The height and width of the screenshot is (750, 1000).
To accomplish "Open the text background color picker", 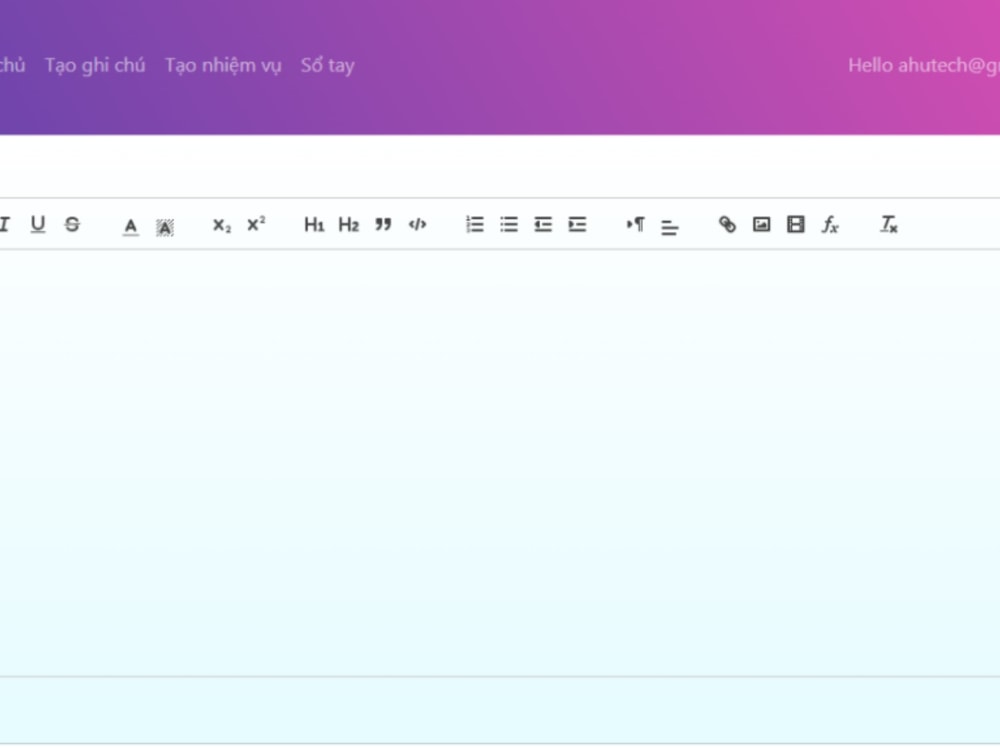I will click(x=165, y=226).
